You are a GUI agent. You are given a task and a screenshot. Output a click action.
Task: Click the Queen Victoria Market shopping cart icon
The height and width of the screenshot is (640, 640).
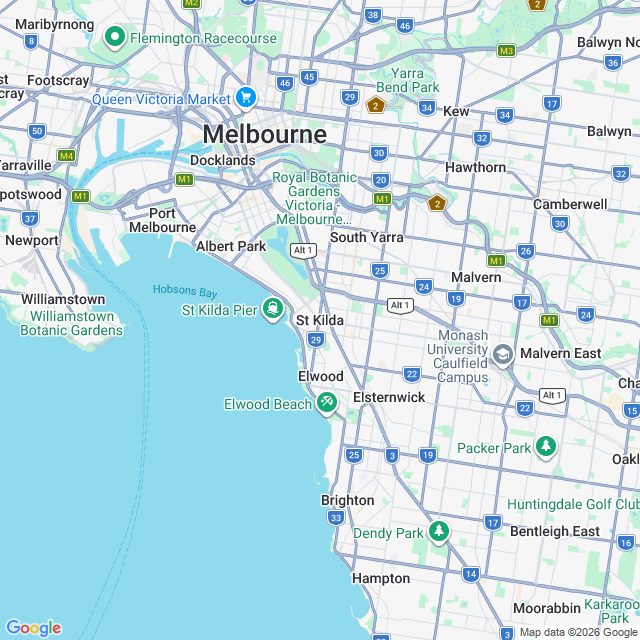click(x=246, y=98)
